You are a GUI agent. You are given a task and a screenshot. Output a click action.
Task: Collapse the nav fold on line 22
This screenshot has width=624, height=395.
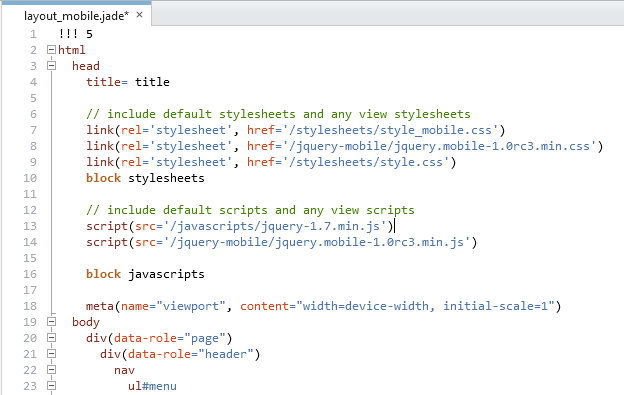tap(51, 370)
